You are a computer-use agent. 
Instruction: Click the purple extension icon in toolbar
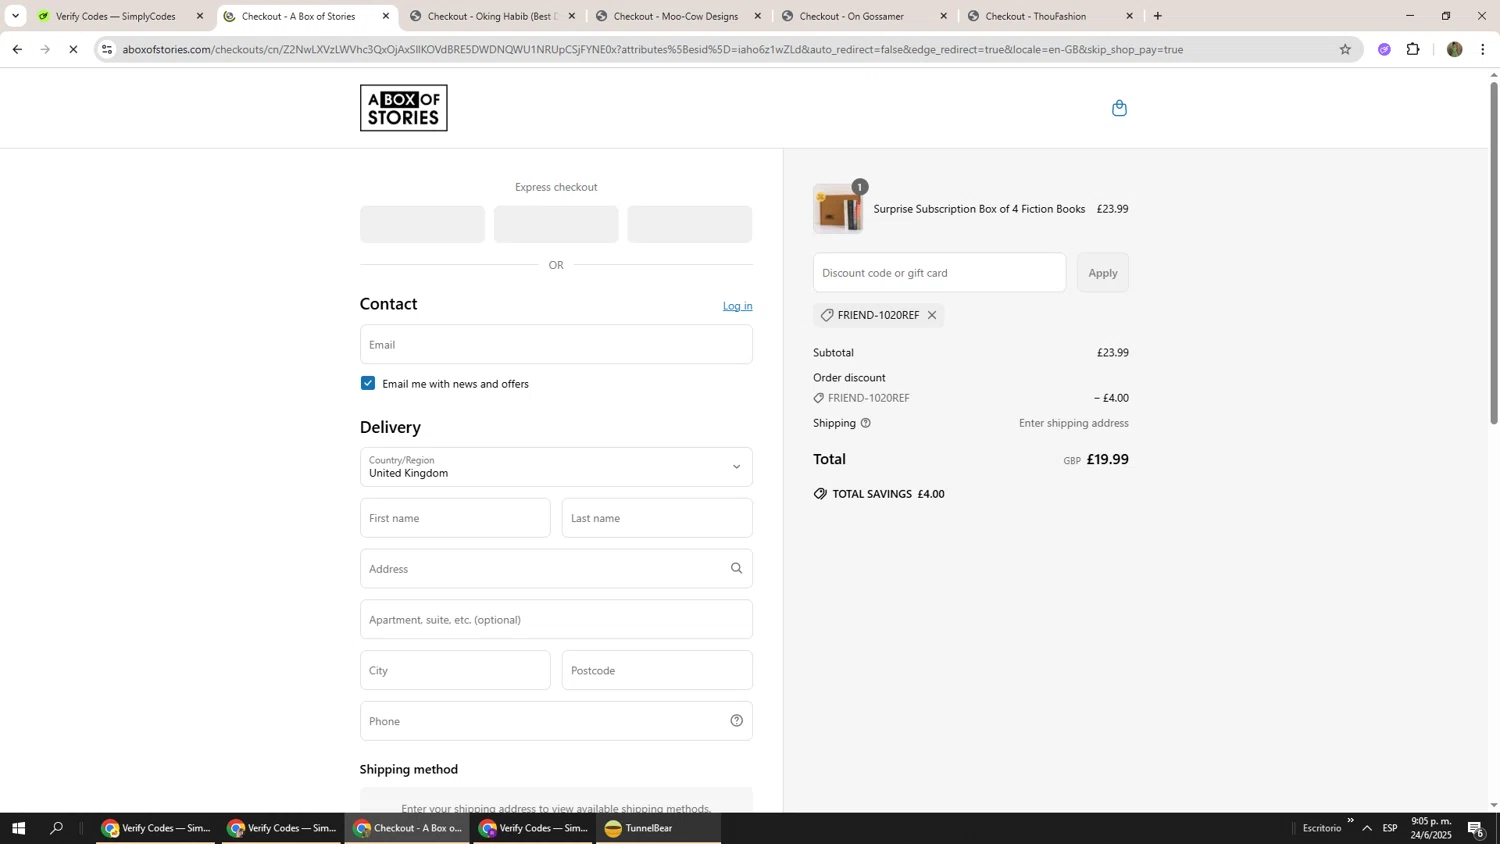click(x=1384, y=49)
